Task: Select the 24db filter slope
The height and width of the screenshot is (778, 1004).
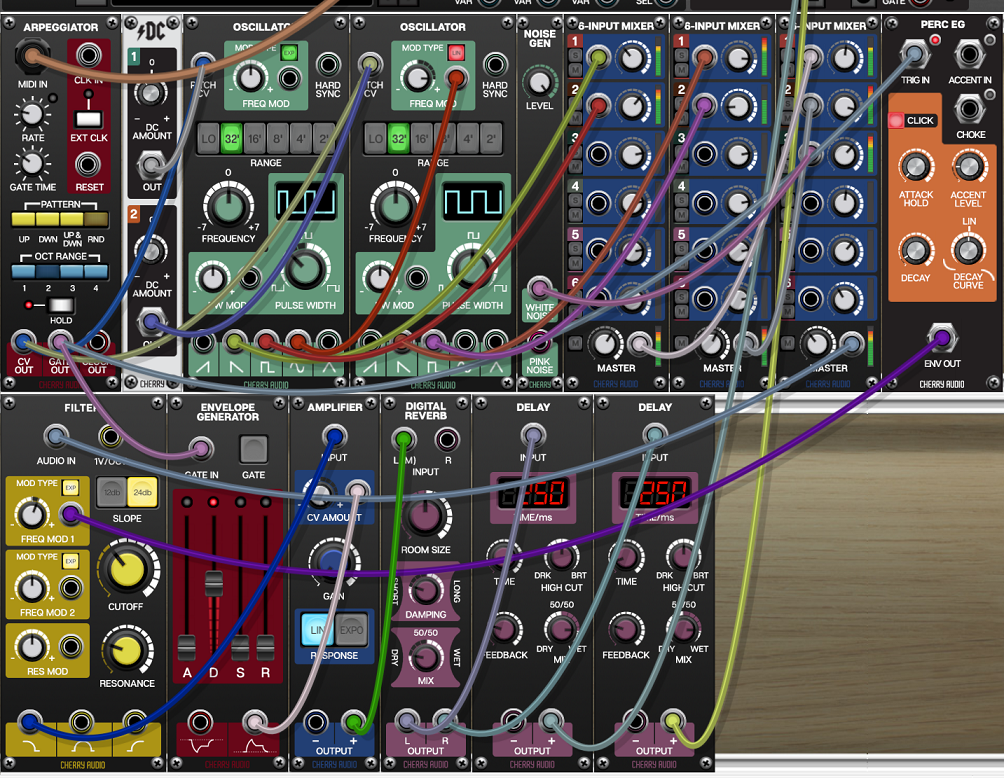Action: pyautogui.click(x=142, y=492)
